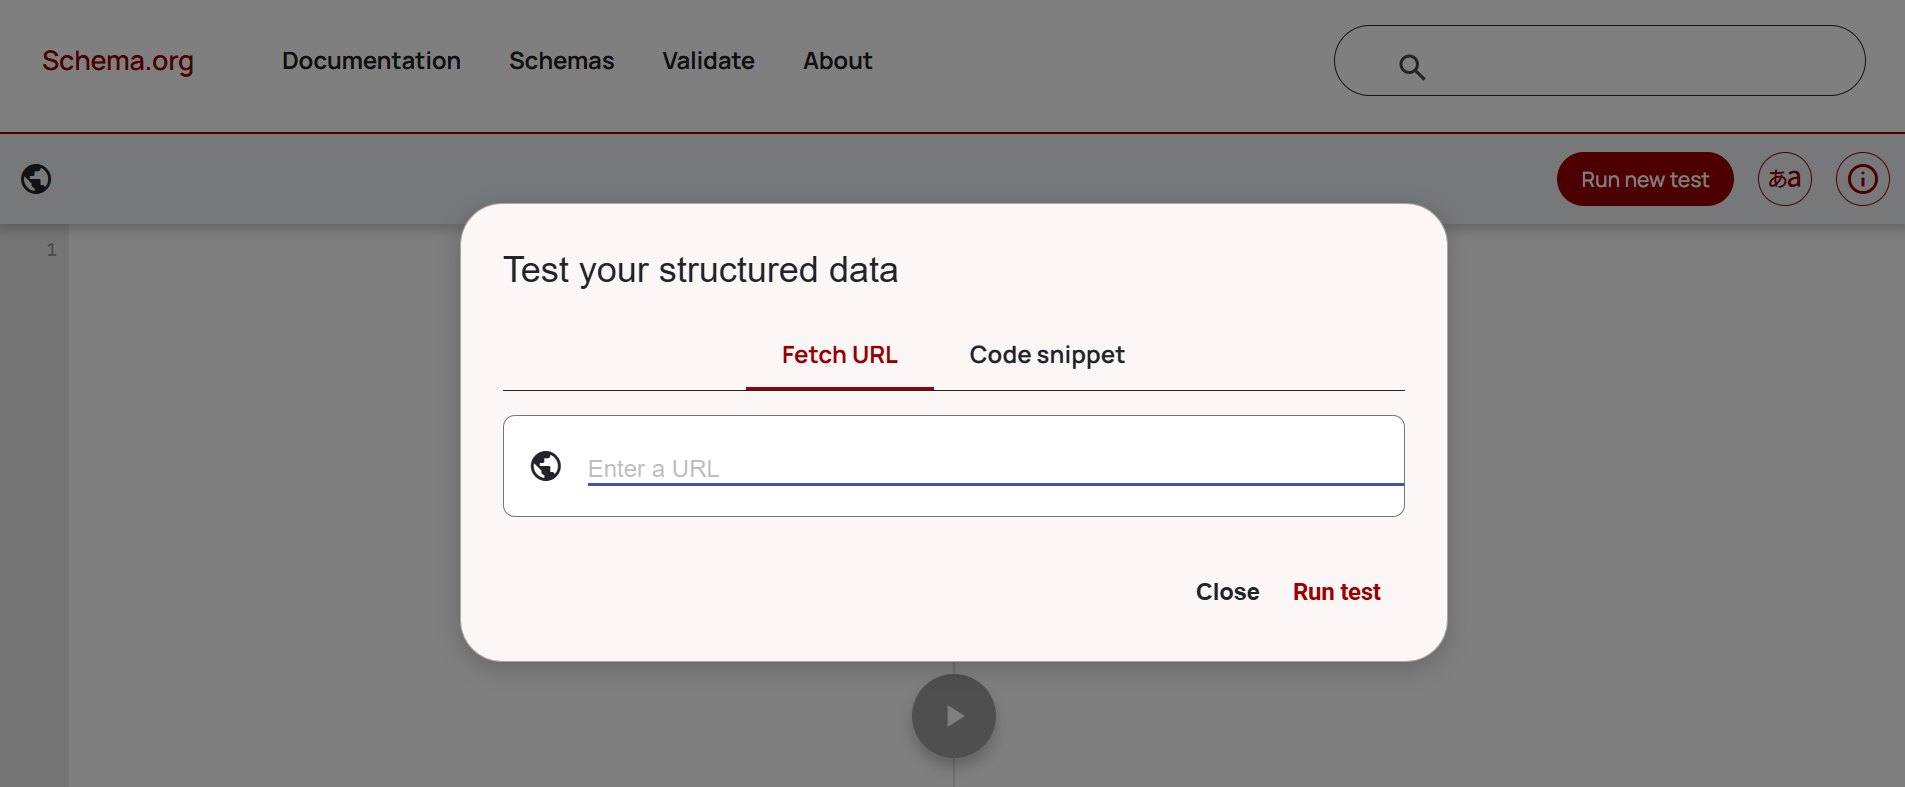
Task: Click the Run new test button
Action: (1645, 179)
